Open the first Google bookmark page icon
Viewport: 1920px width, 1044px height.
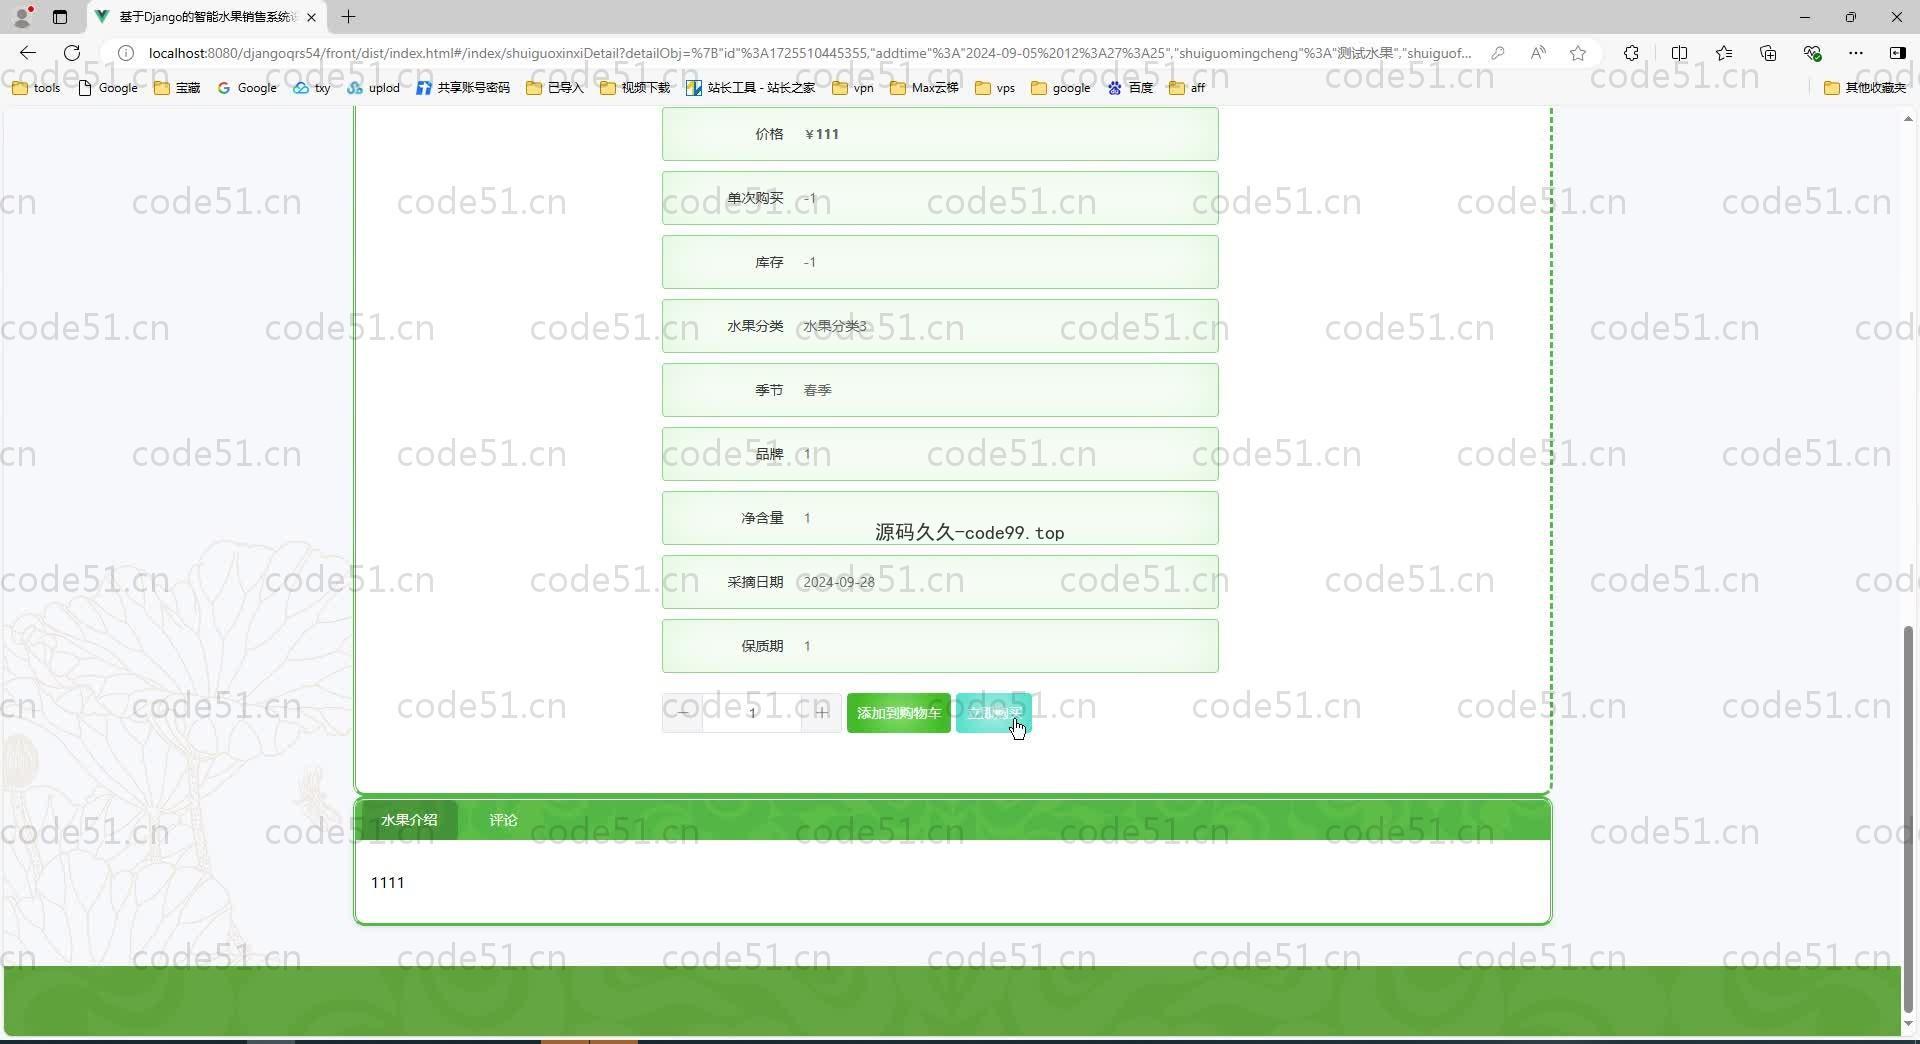coord(108,88)
